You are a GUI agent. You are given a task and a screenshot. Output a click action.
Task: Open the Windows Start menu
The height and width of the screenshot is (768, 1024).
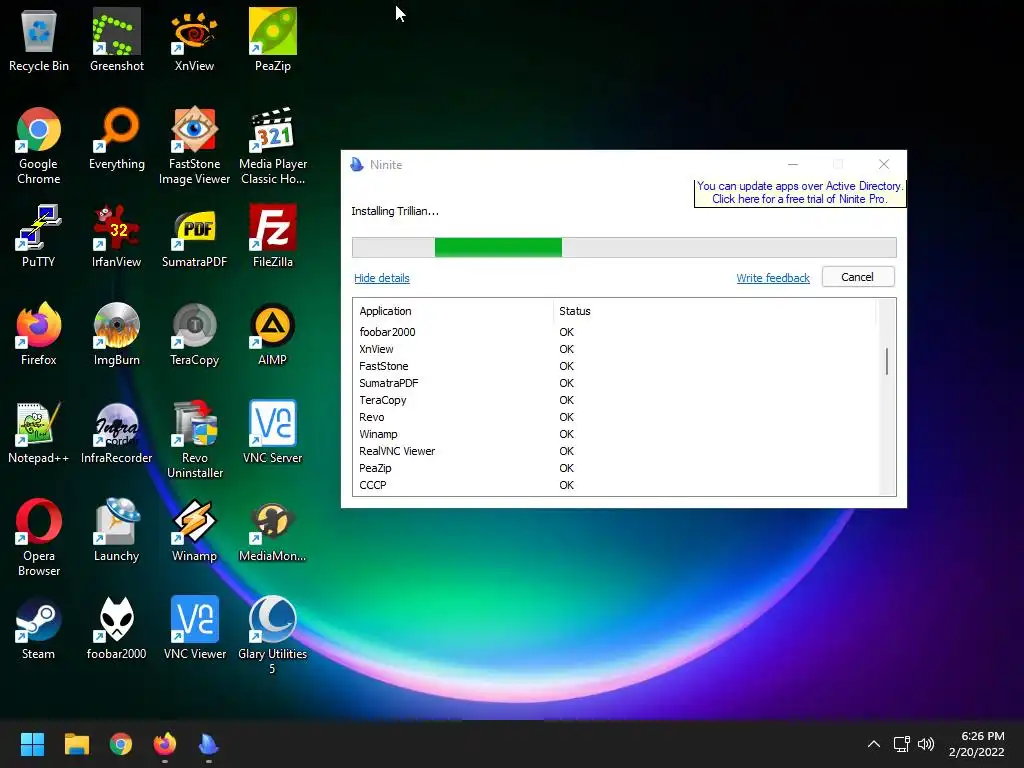(x=32, y=744)
